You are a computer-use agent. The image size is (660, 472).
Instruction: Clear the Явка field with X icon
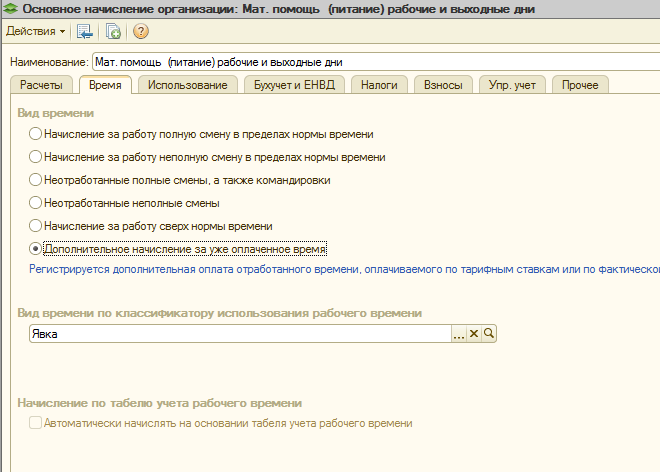pyautogui.click(x=475, y=335)
